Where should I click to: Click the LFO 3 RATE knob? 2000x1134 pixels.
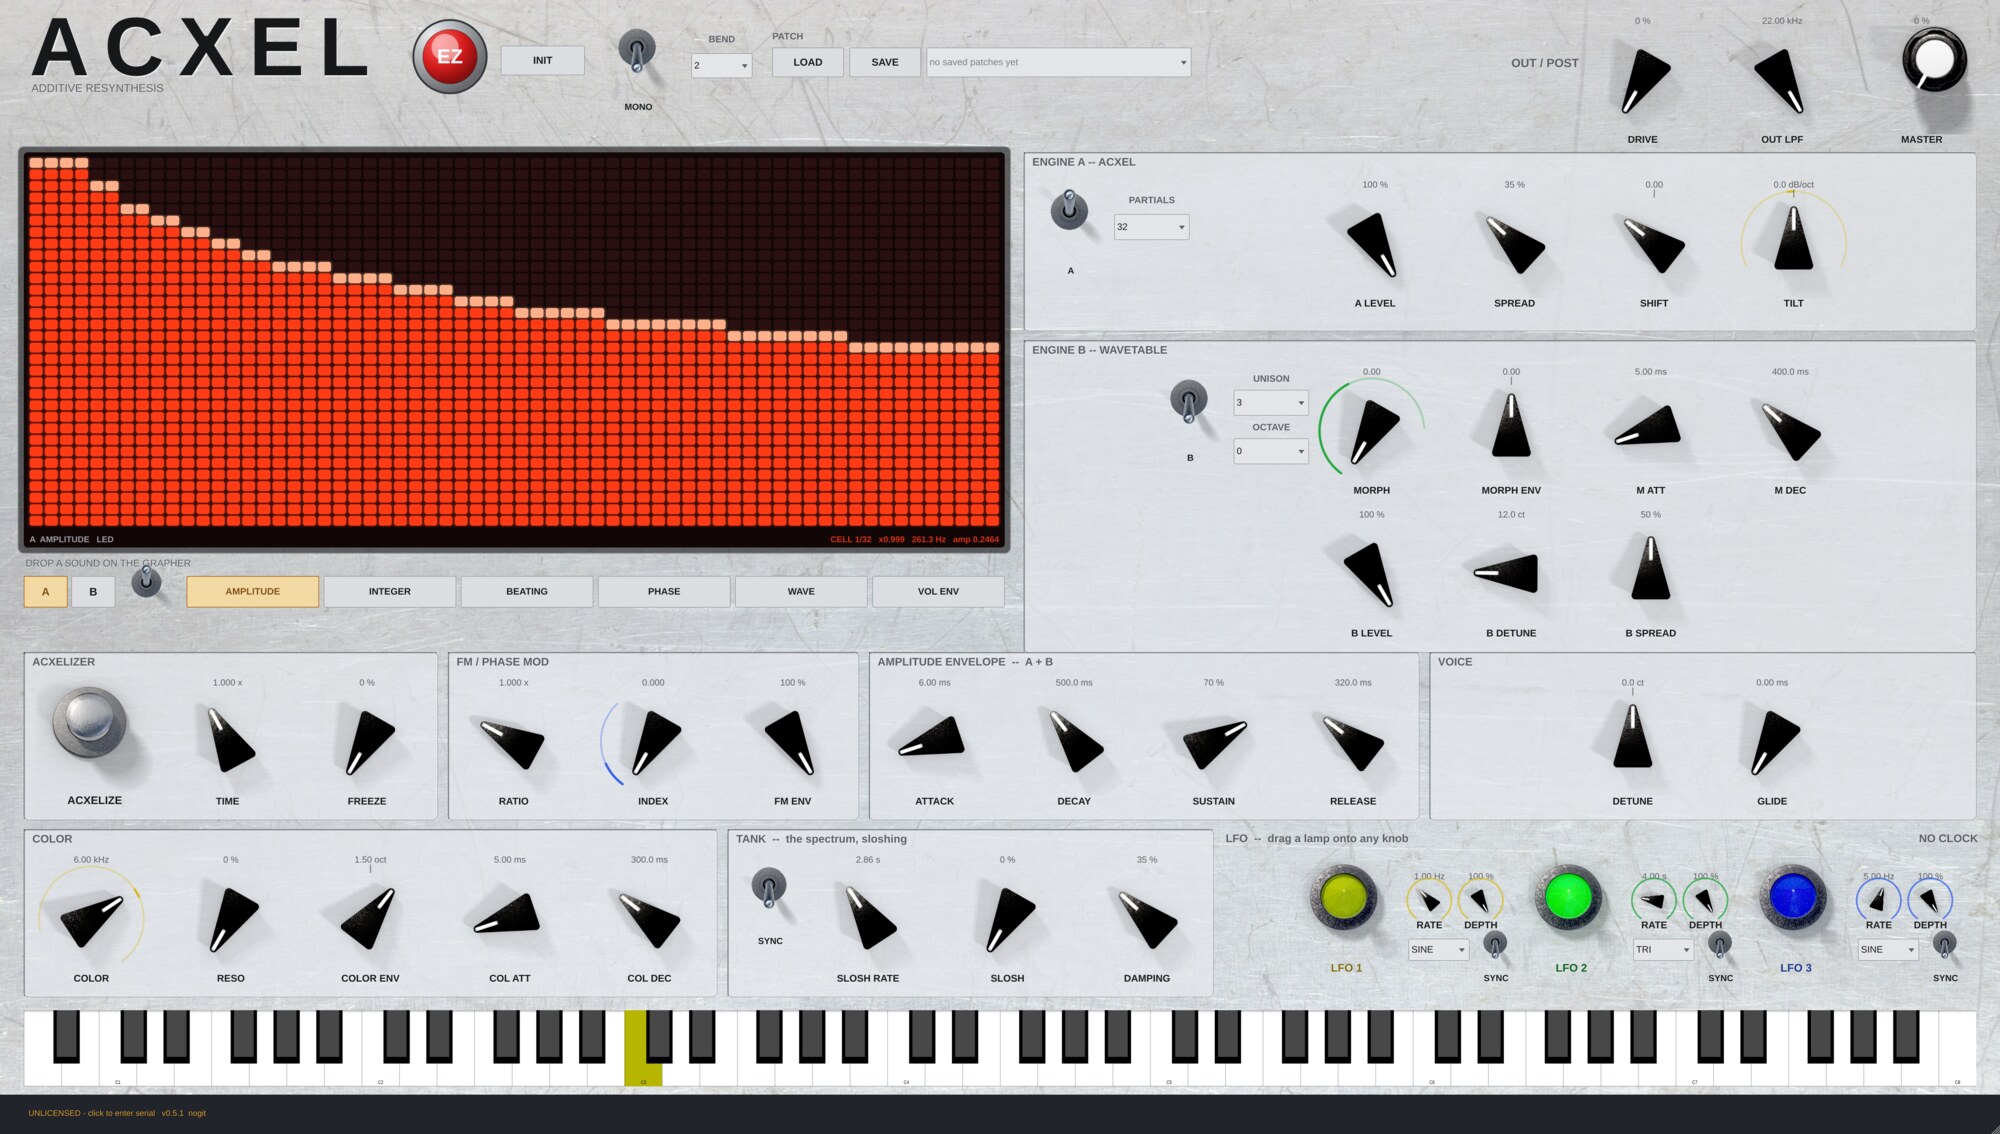(x=1879, y=900)
